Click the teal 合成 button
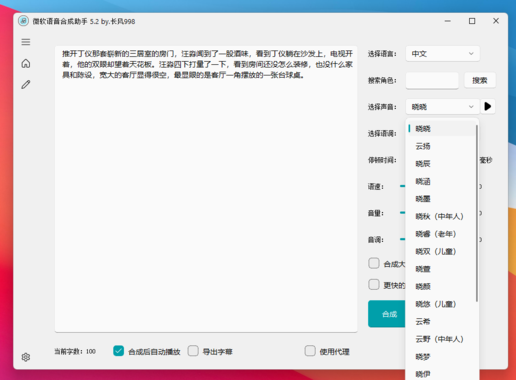 click(x=387, y=314)
